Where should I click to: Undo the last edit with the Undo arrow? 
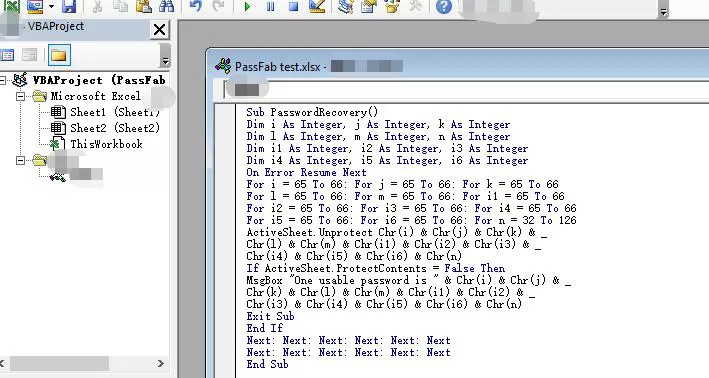196,6
